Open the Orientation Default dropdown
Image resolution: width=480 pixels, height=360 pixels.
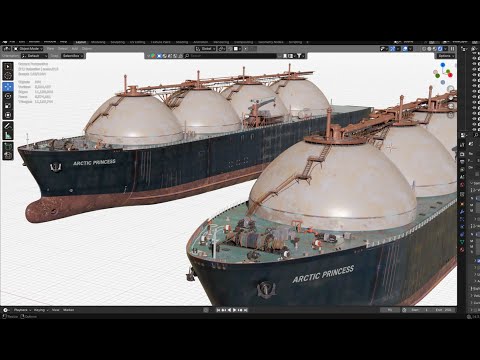pyautogui.click(x=35, y=56)
